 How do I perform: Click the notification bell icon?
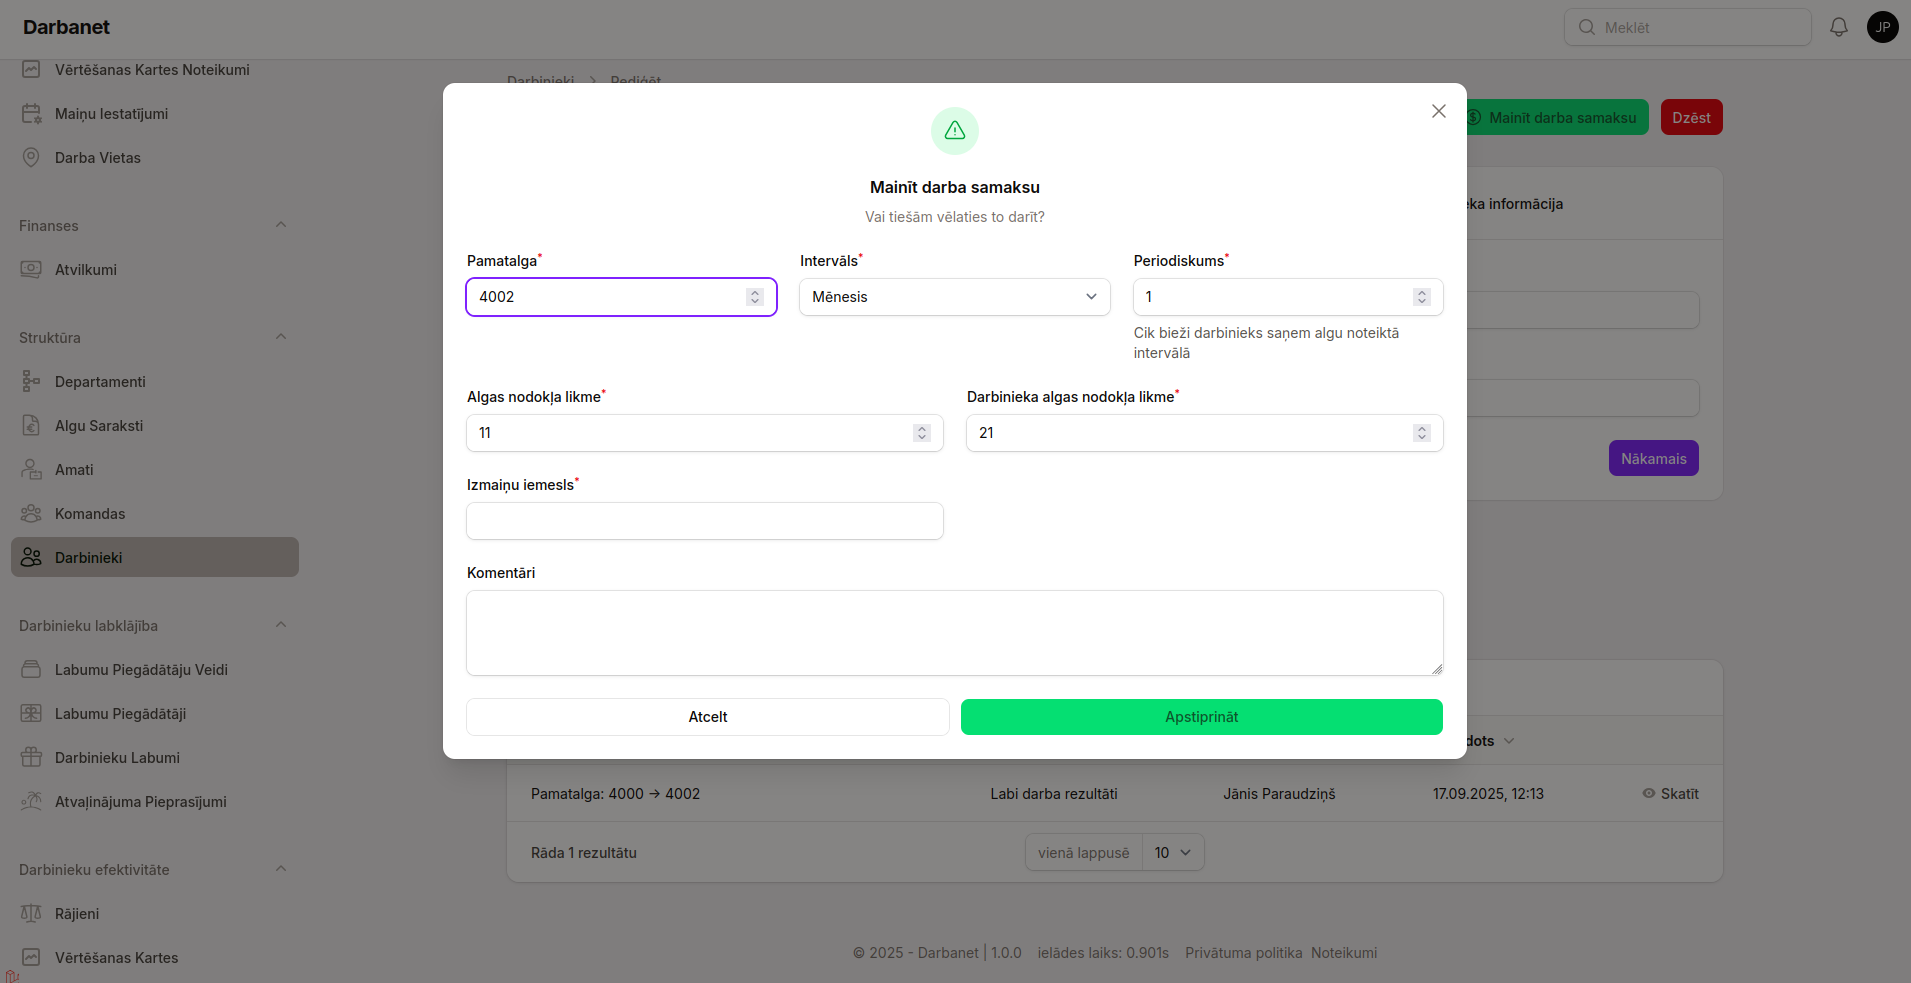(x=1838, y=27)
